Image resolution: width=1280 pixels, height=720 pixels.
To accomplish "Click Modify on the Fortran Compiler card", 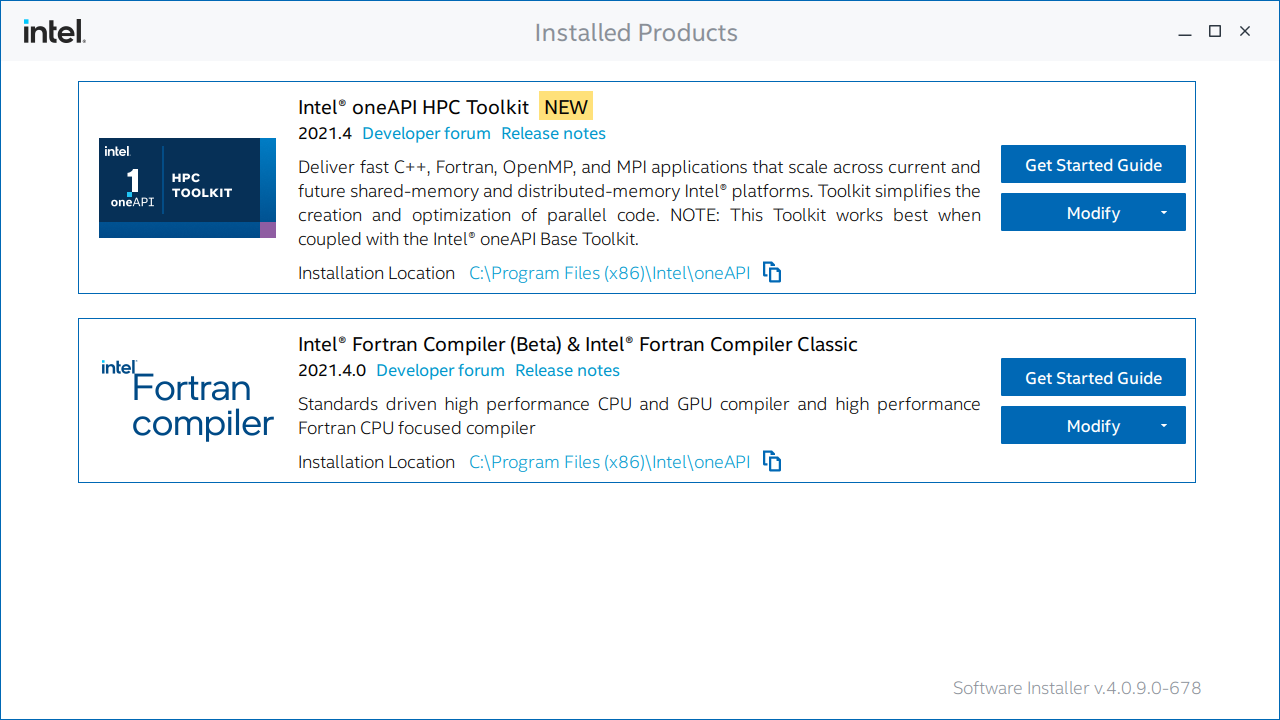I will coord(1085,425).
